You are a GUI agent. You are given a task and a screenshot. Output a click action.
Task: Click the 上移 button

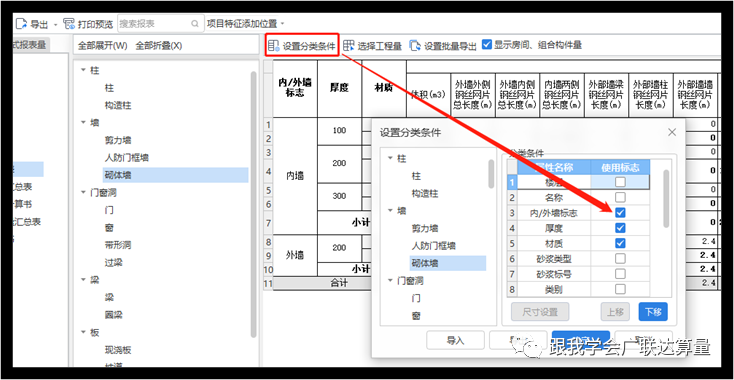pos(615,312)
